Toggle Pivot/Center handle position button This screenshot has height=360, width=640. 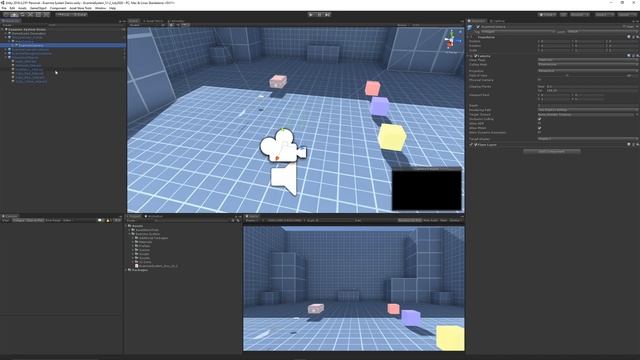point(64,15)
